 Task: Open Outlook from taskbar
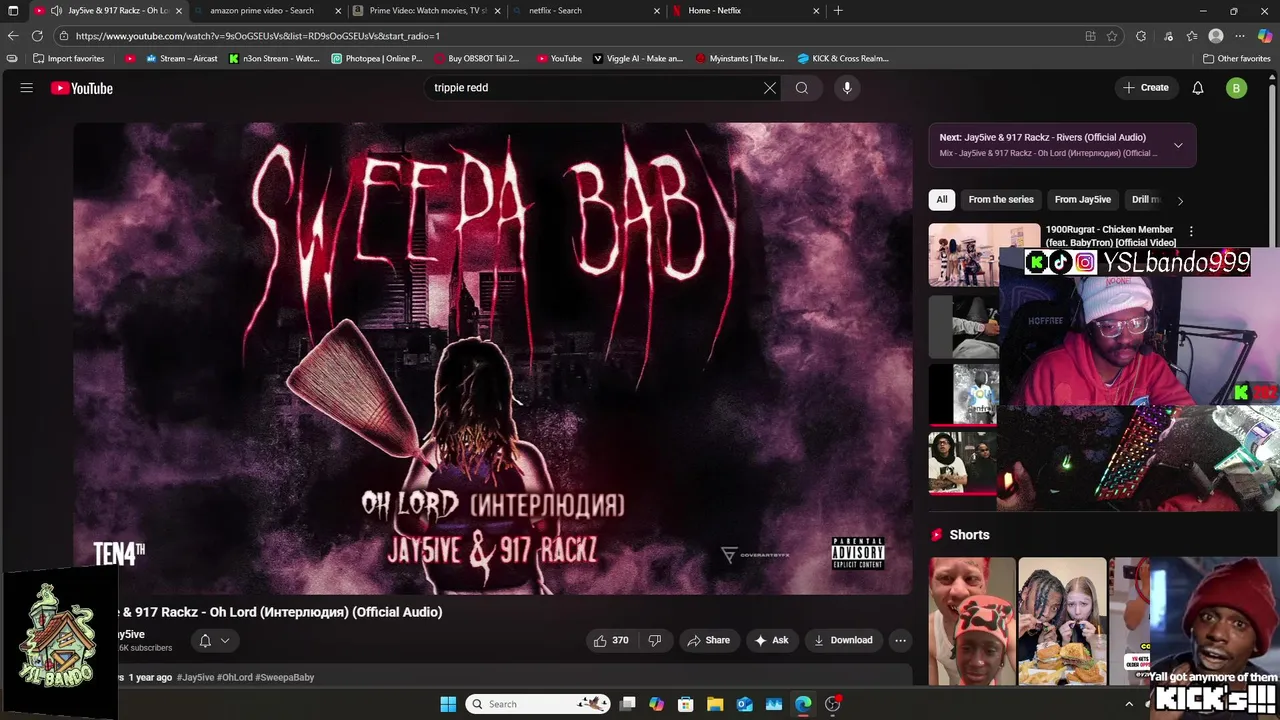click(x=744, y=704)
